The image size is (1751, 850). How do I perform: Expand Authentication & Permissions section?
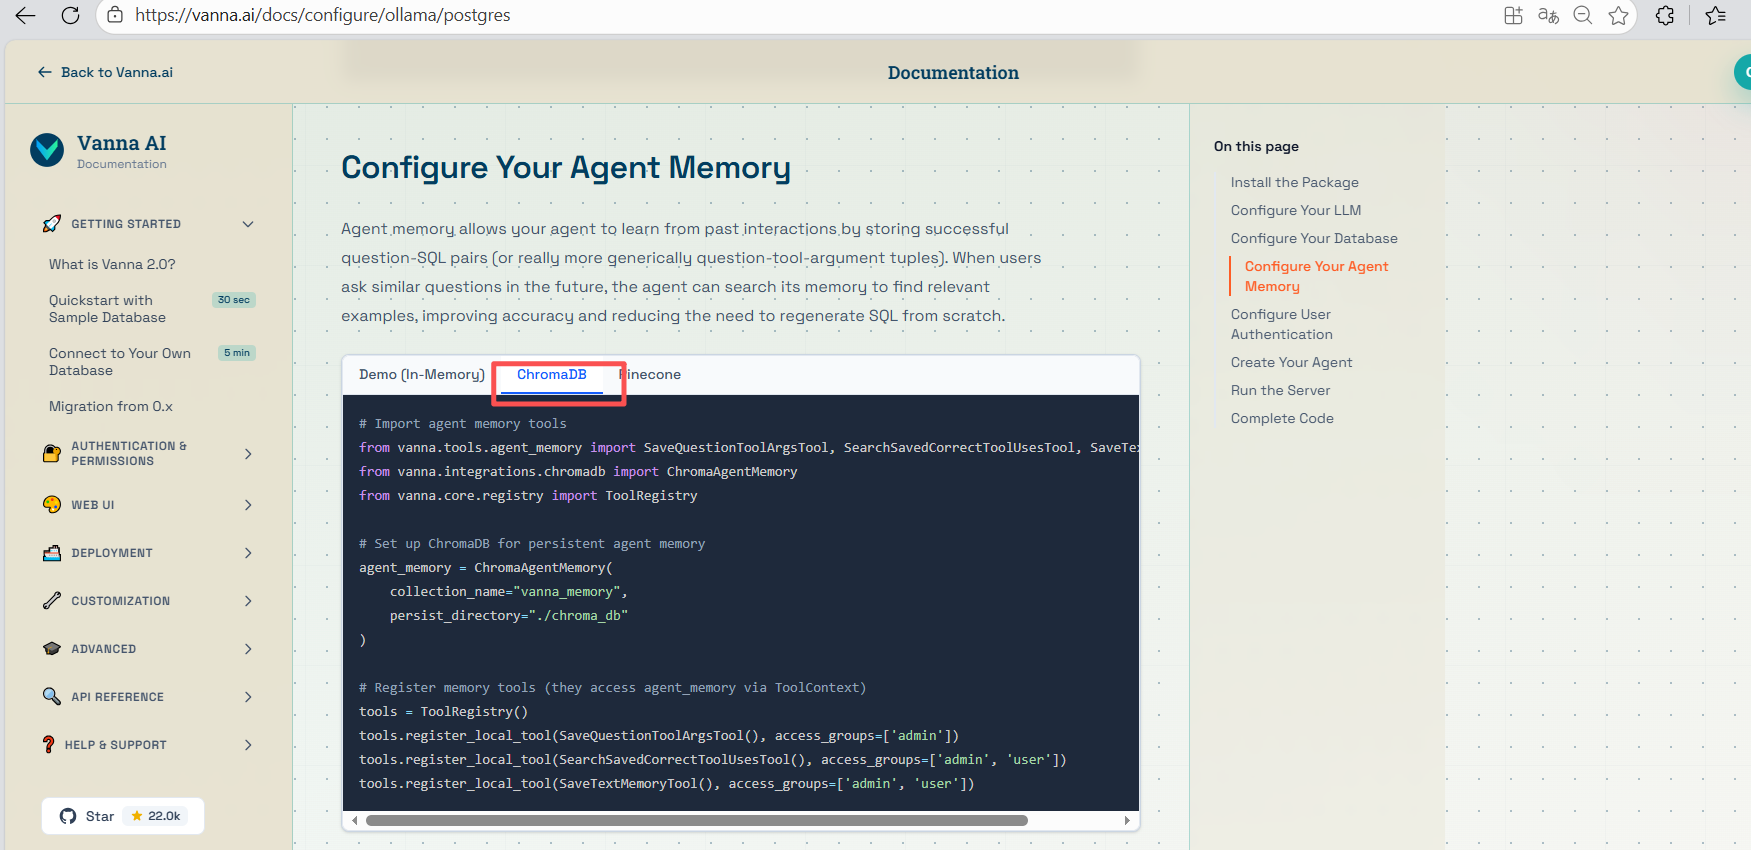[248, 454]
